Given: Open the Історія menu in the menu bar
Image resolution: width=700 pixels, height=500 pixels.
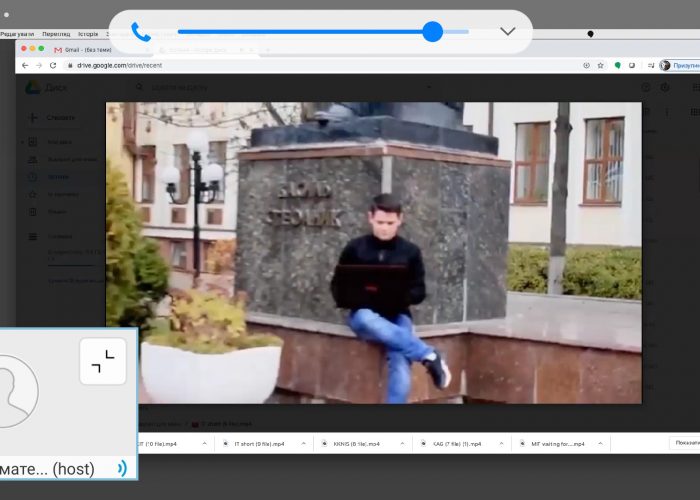Looking at the screenshot, I should (x=88, y=33).
